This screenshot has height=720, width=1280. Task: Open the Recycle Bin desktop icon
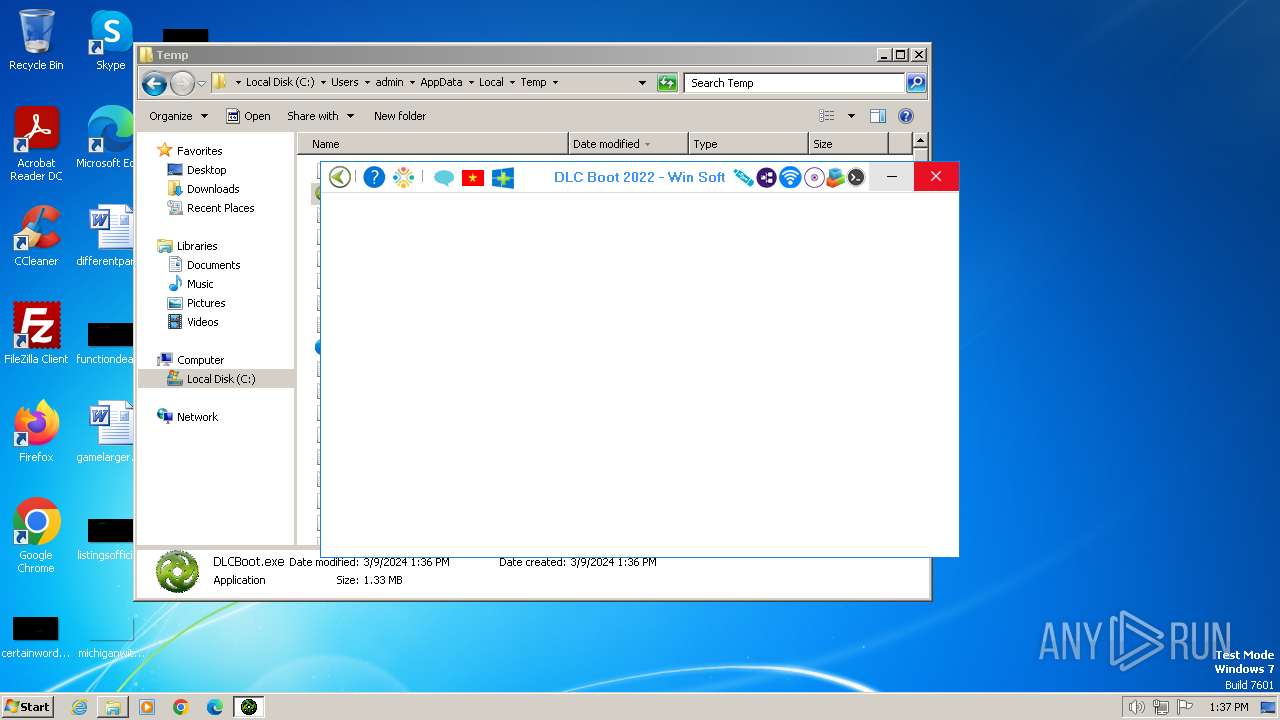[x=36, y=40]
